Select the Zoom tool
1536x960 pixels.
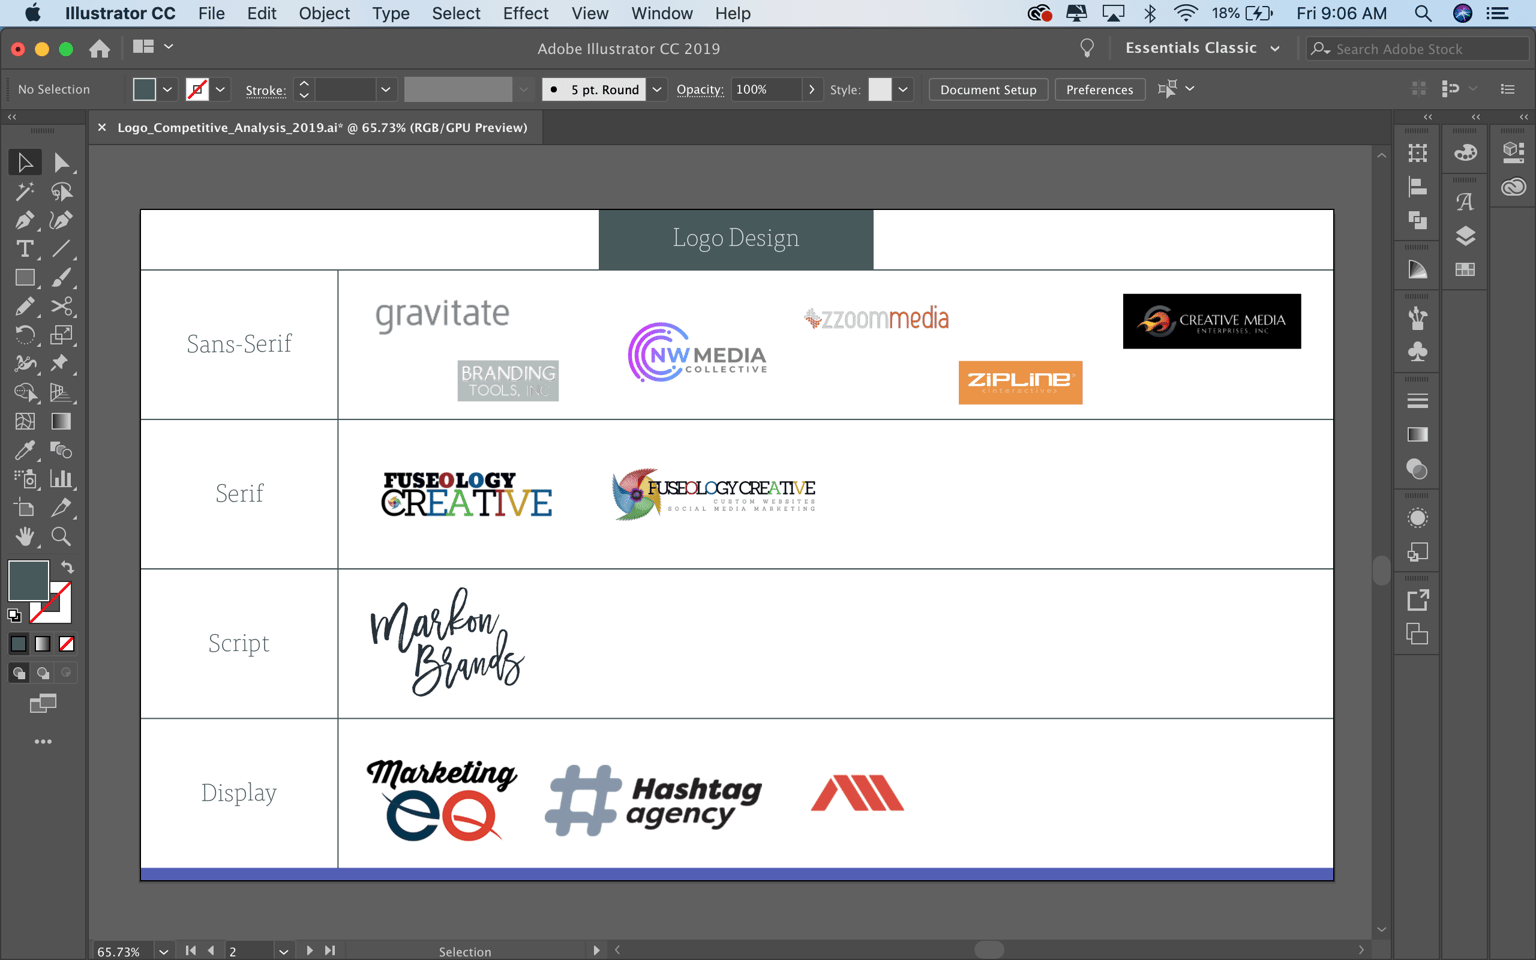tap(61, 537)
